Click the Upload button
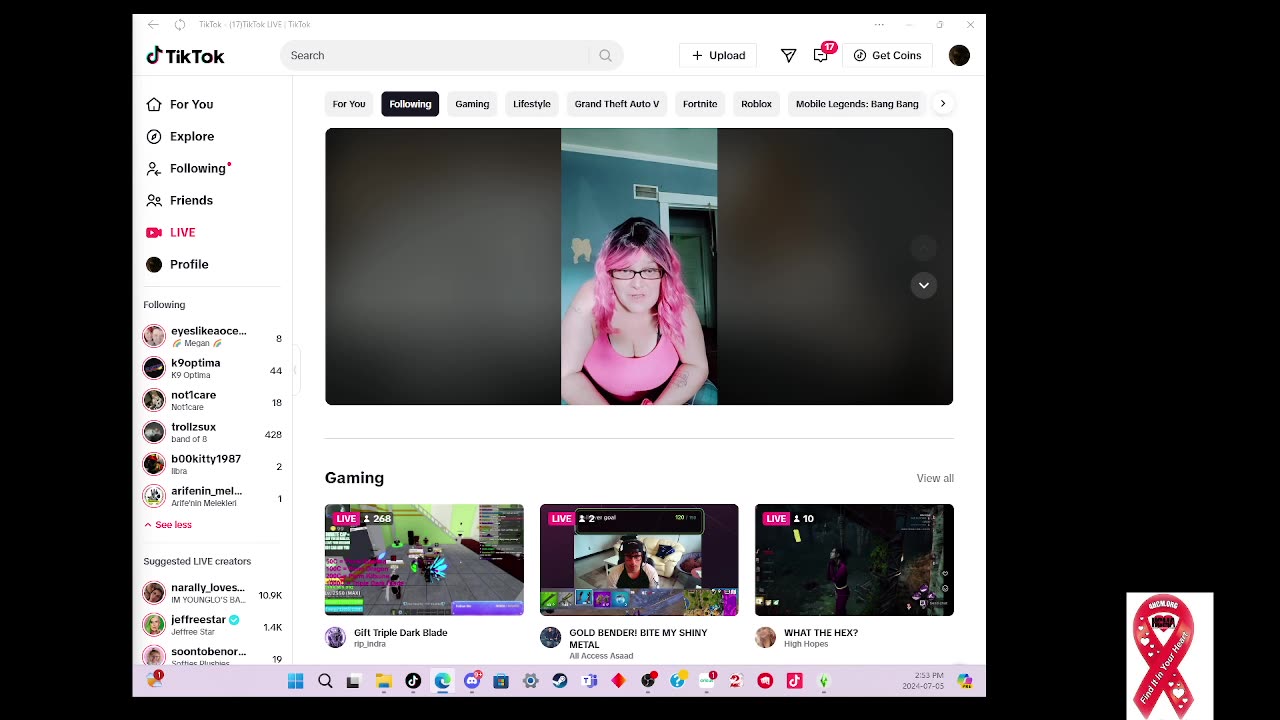The width and height of the screenshot is (1280, 720). tap(718, 56)
